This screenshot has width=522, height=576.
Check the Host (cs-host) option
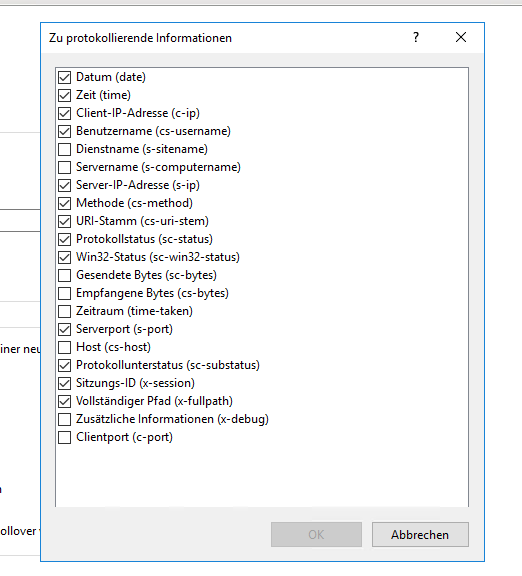click(65, 347)
